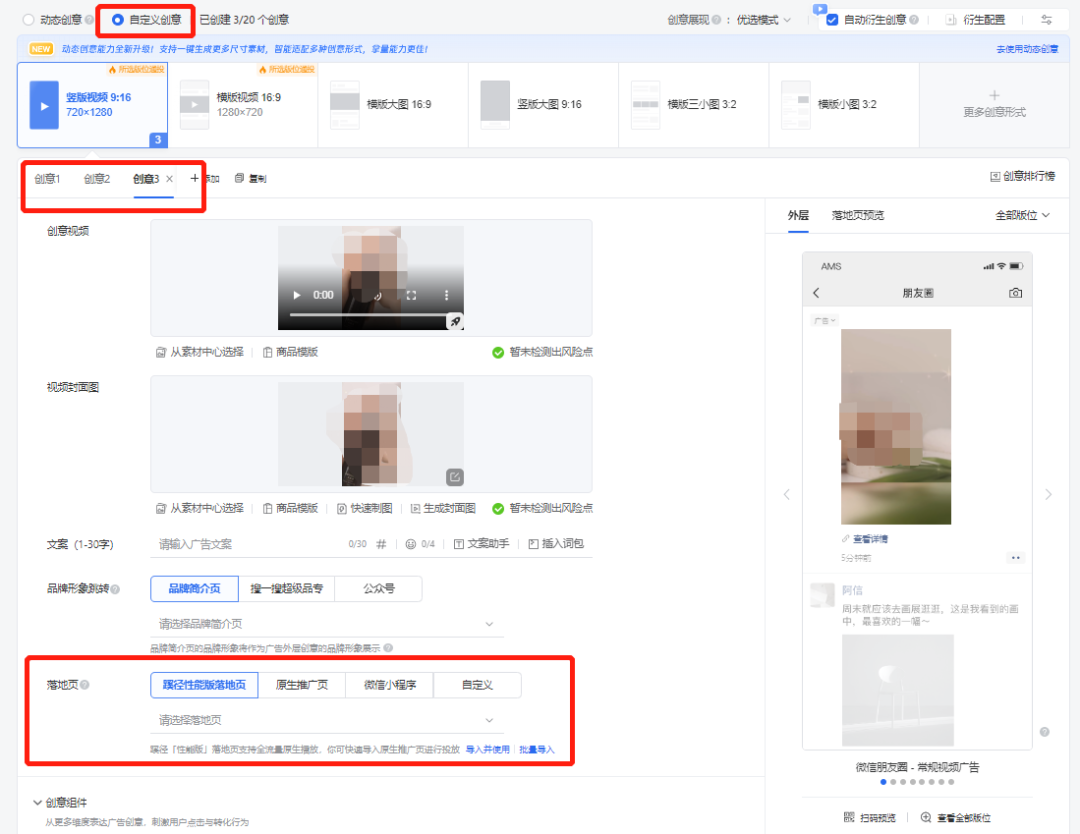Uncheck the 自动衍生创意 checkbox
The image size is (1080, 834).
coord(832,19)
